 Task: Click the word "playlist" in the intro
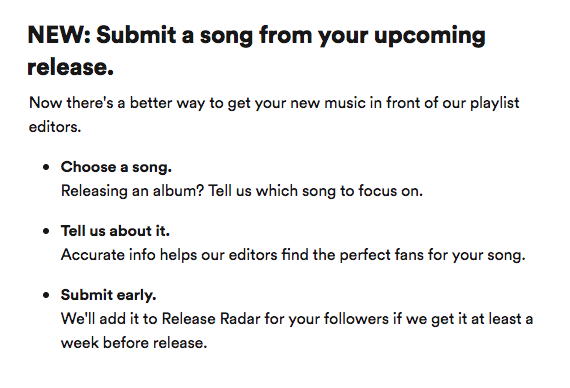[x=495, y=103]
